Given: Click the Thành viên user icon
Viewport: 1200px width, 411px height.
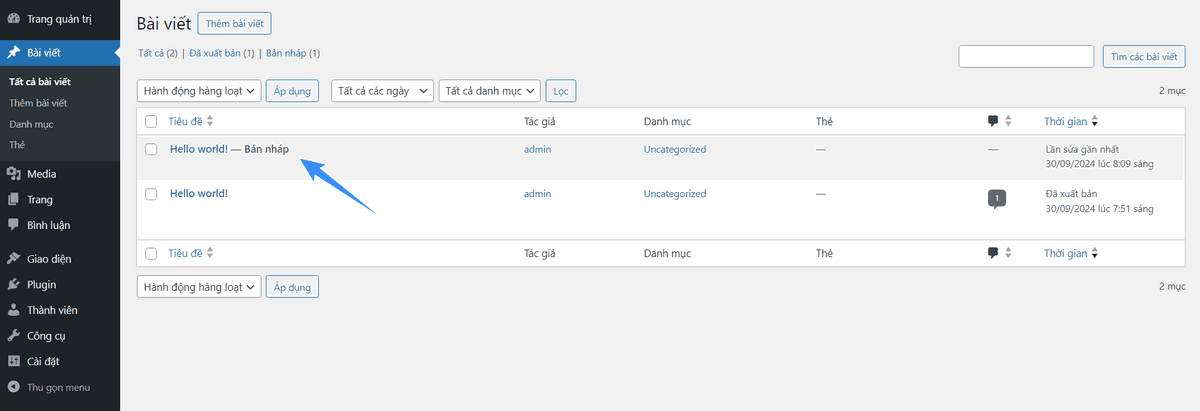Looking at the screenshot, I should (13, 310).
